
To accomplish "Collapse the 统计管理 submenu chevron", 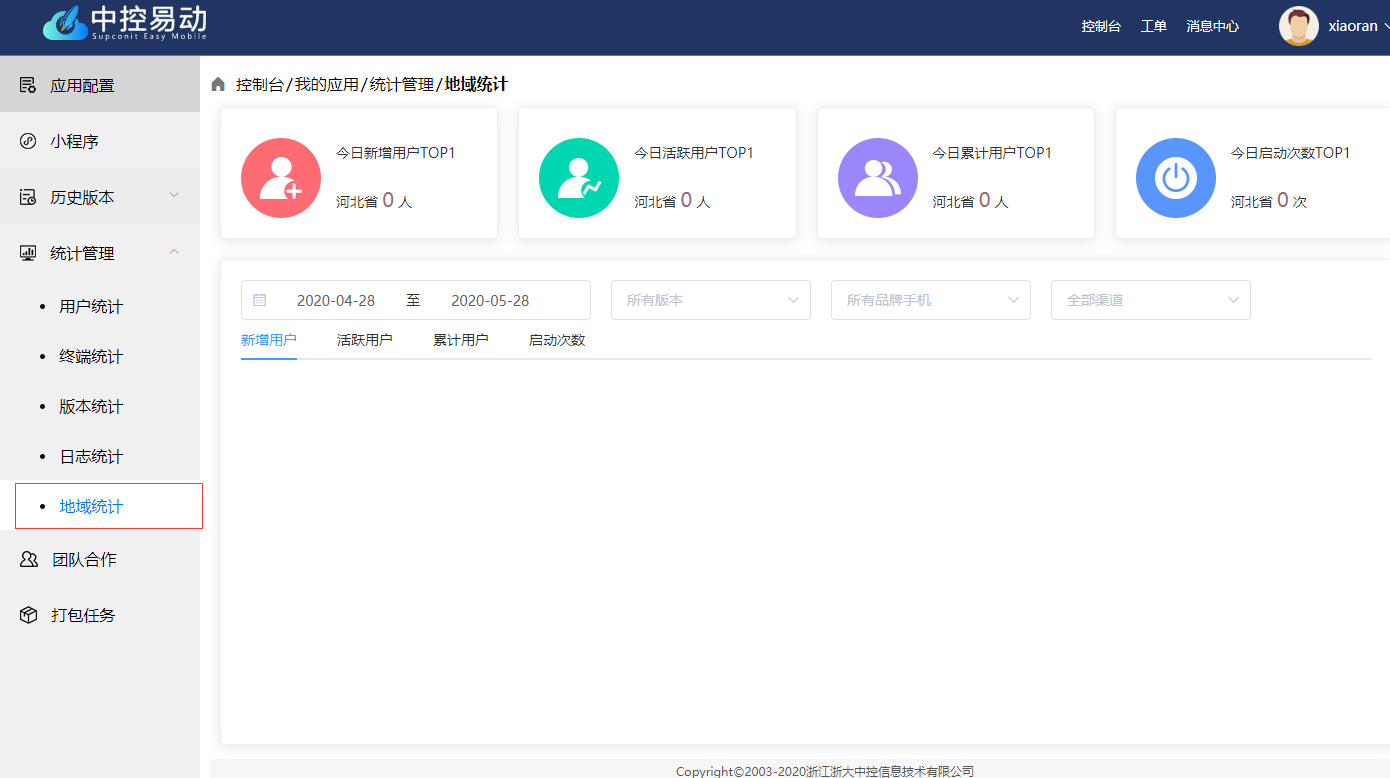I will [x=174, y=252].
